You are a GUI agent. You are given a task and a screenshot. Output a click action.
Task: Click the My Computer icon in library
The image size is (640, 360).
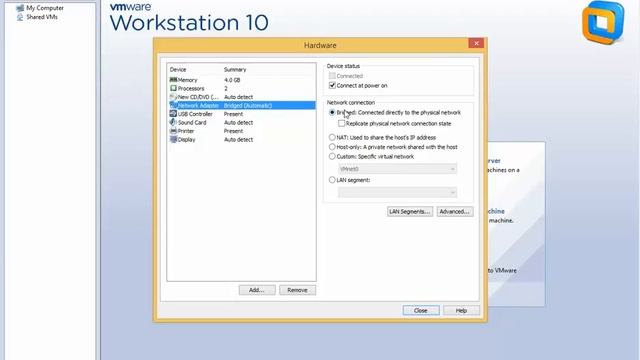[20, 8]
